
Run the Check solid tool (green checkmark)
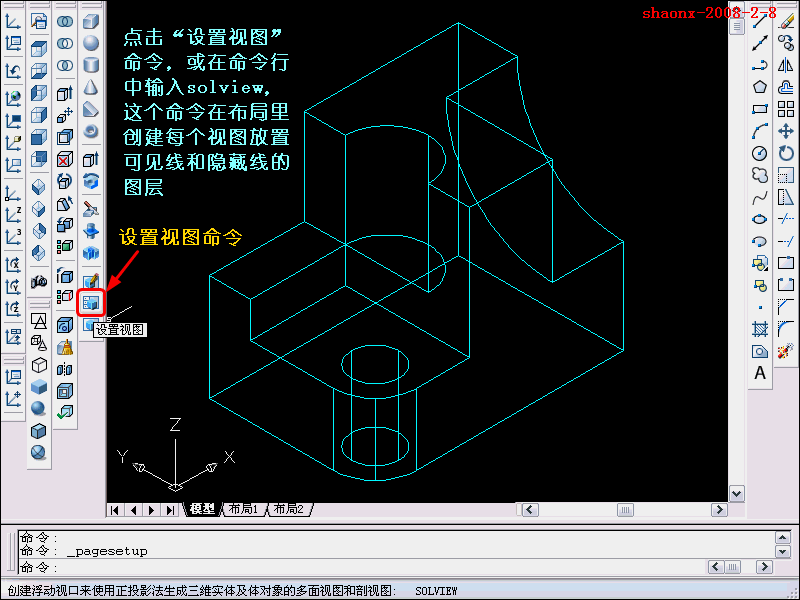tap(65, 412)
